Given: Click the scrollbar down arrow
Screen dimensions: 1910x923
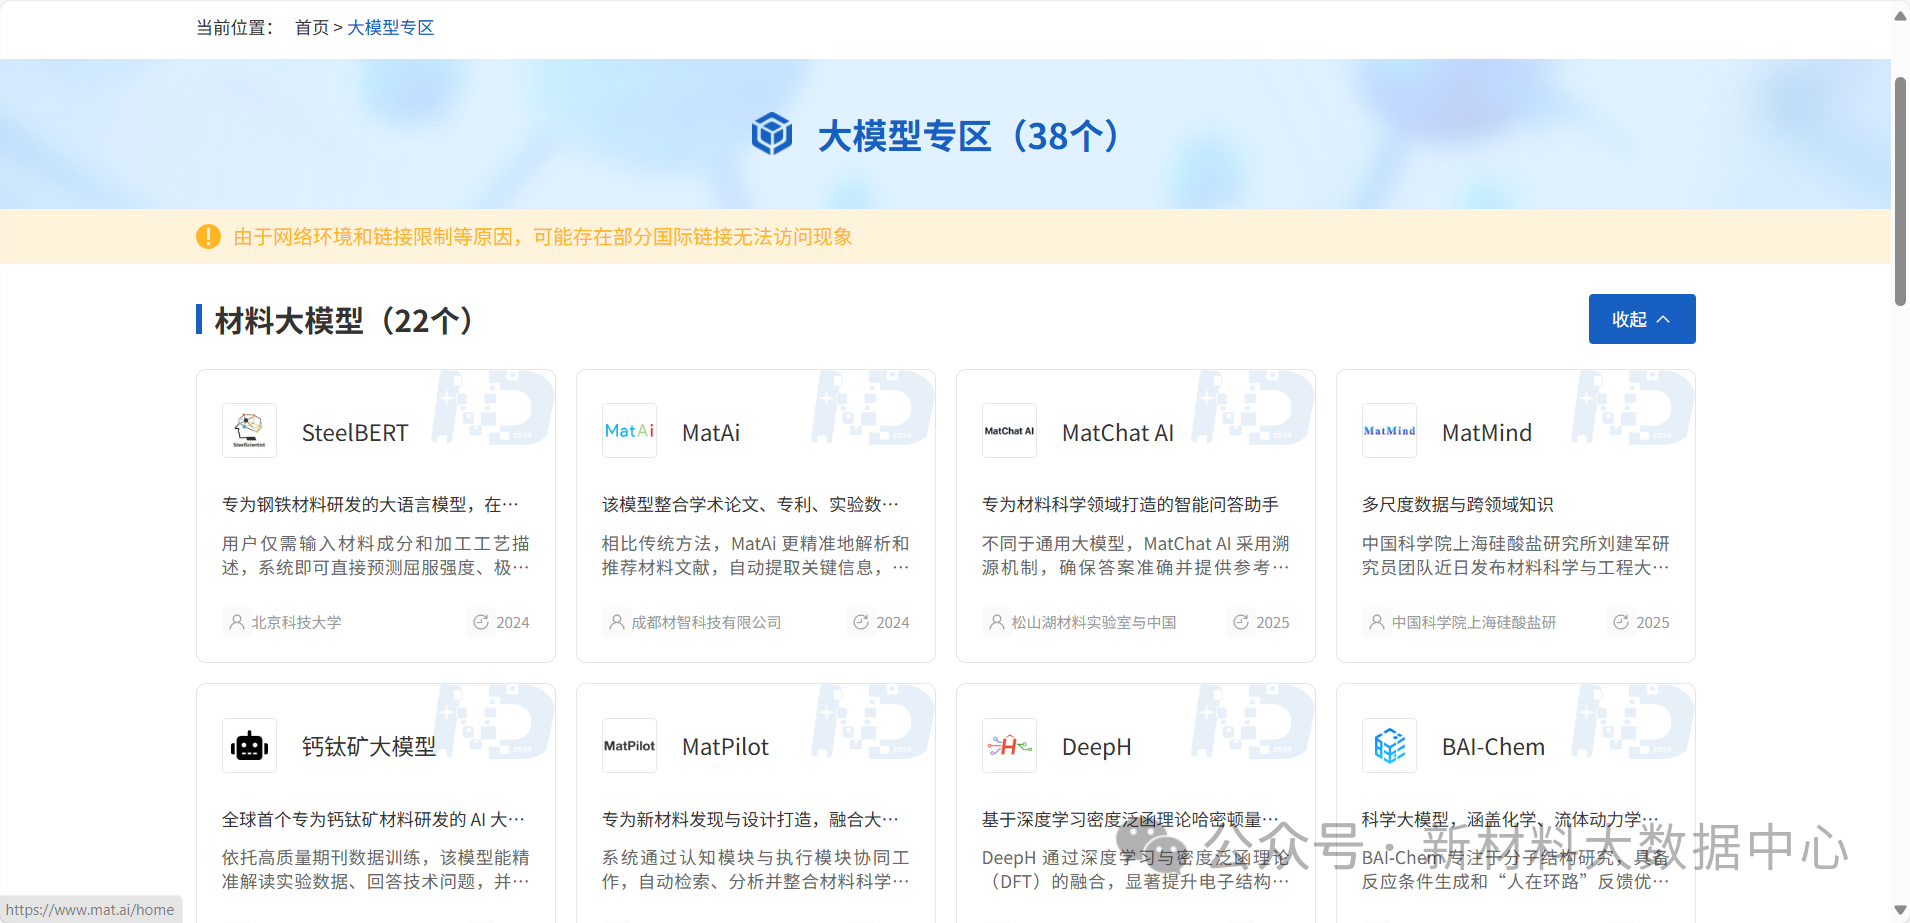Looking at the screenshot, I should pyautogui.click(x=1900, y=909).
